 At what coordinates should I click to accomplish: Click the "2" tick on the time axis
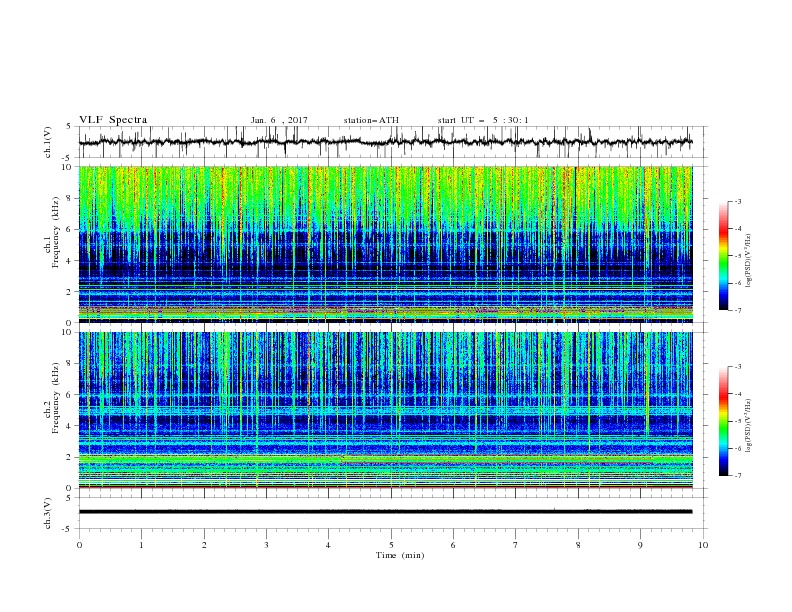click(x=204, y=545)
